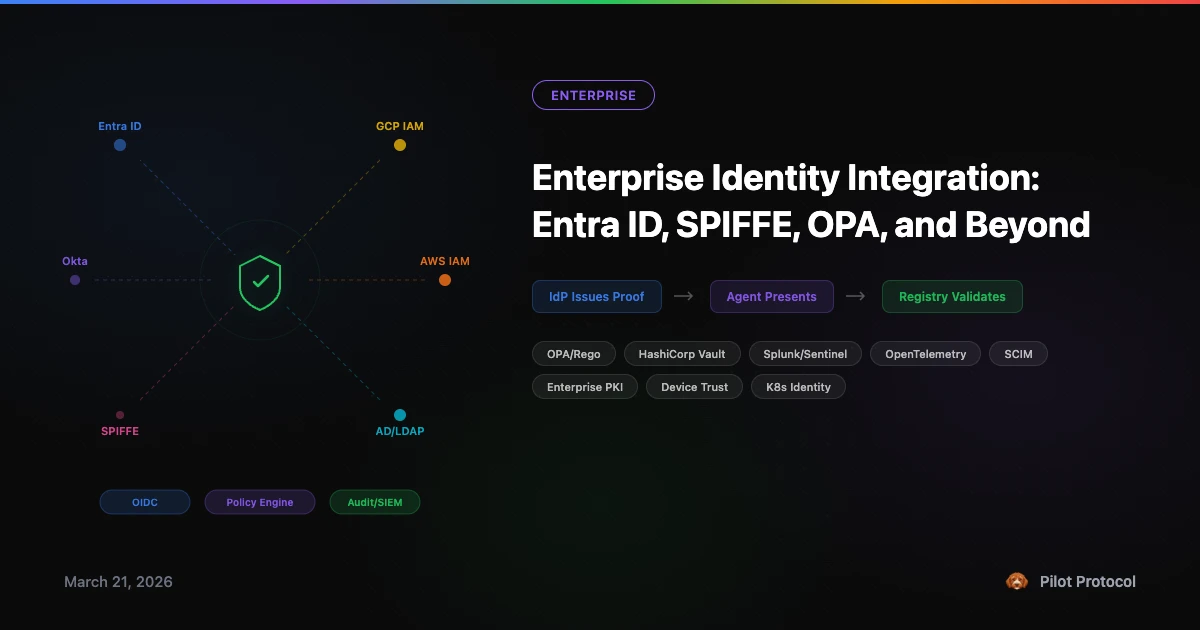Select the Registry Validates stage
Screen dimensions: 1200x630
click(x=952, y=296)
